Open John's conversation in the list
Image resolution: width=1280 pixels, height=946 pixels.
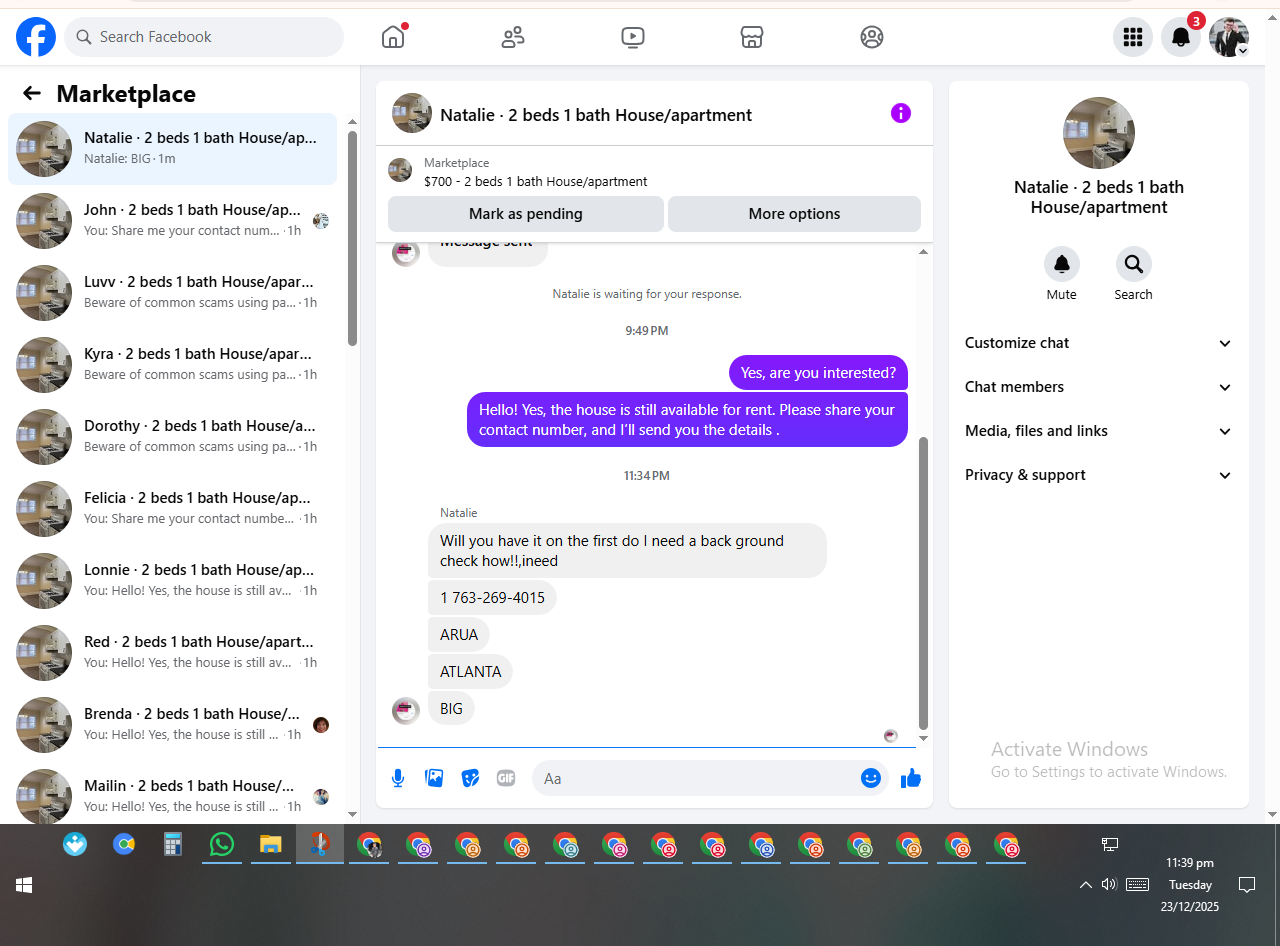coord(172,221)
